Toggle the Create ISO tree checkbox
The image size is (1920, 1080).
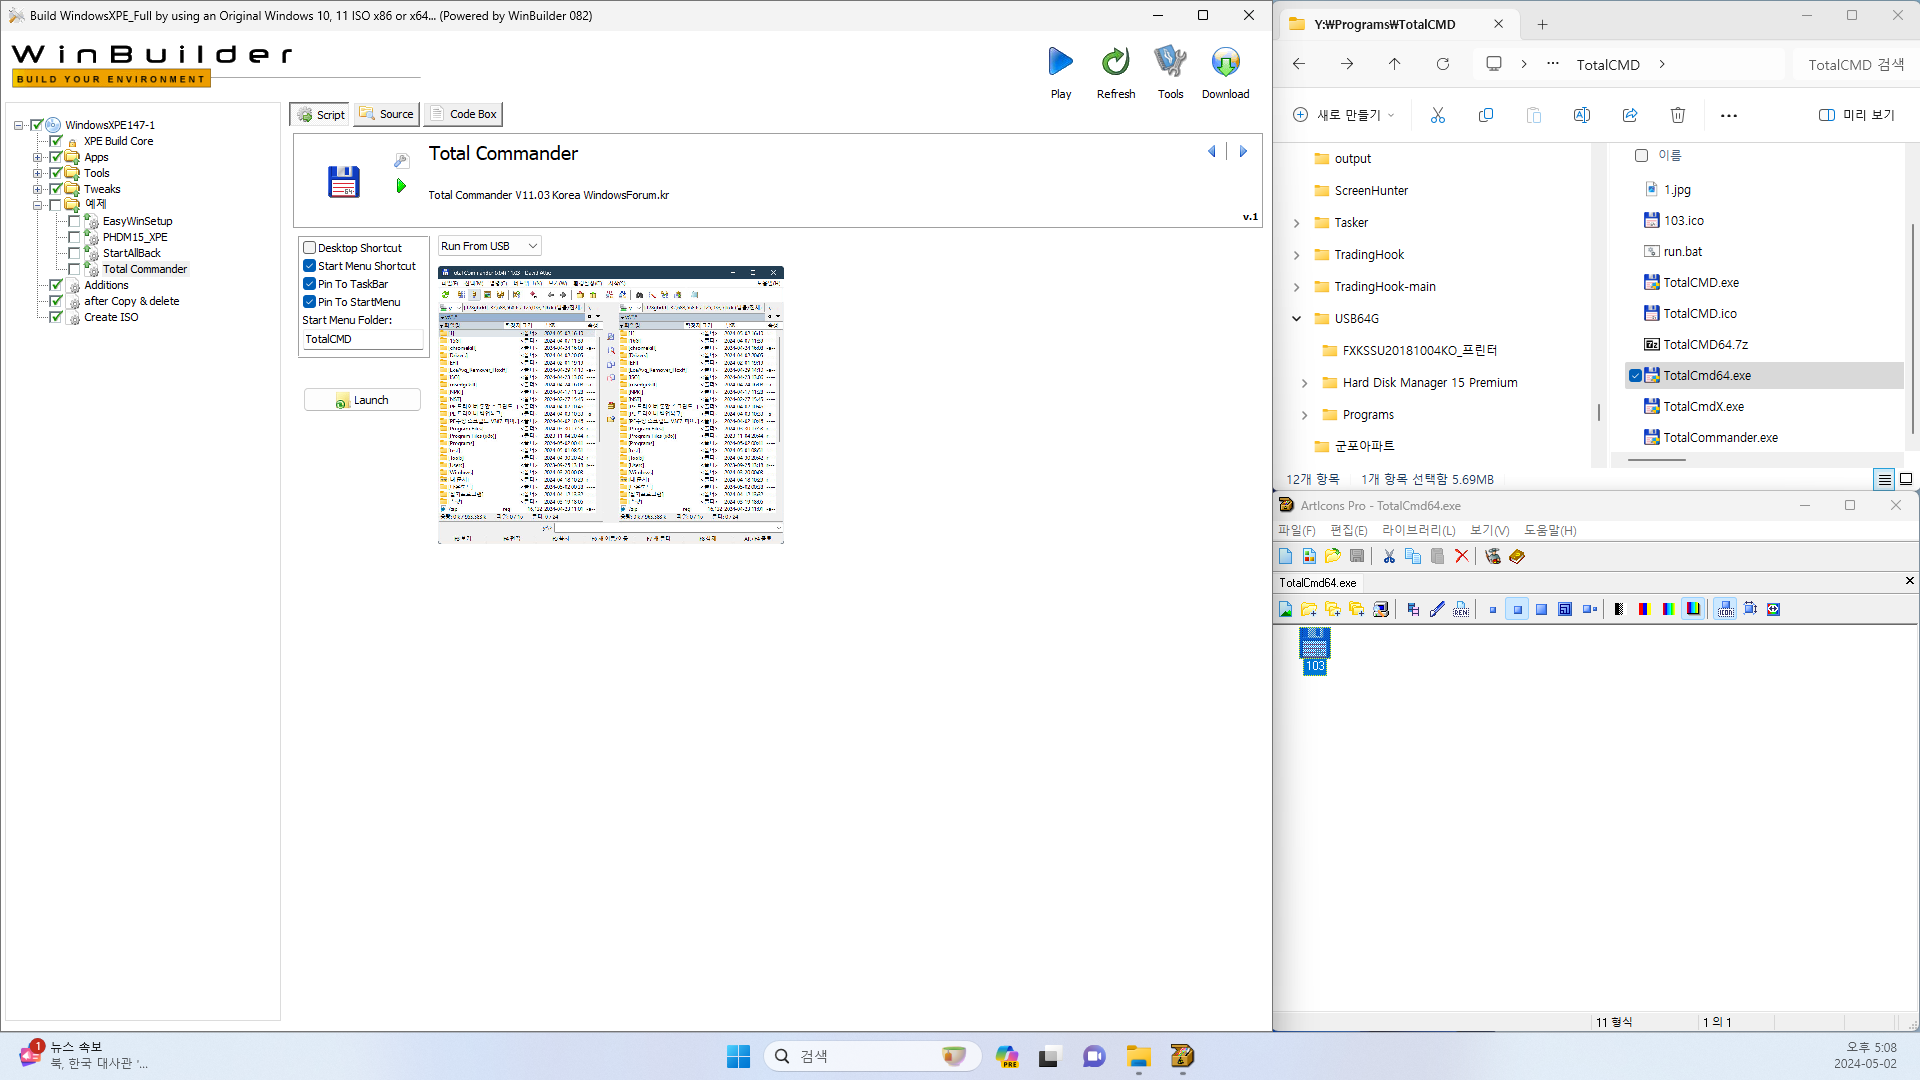tap(56, 317)
